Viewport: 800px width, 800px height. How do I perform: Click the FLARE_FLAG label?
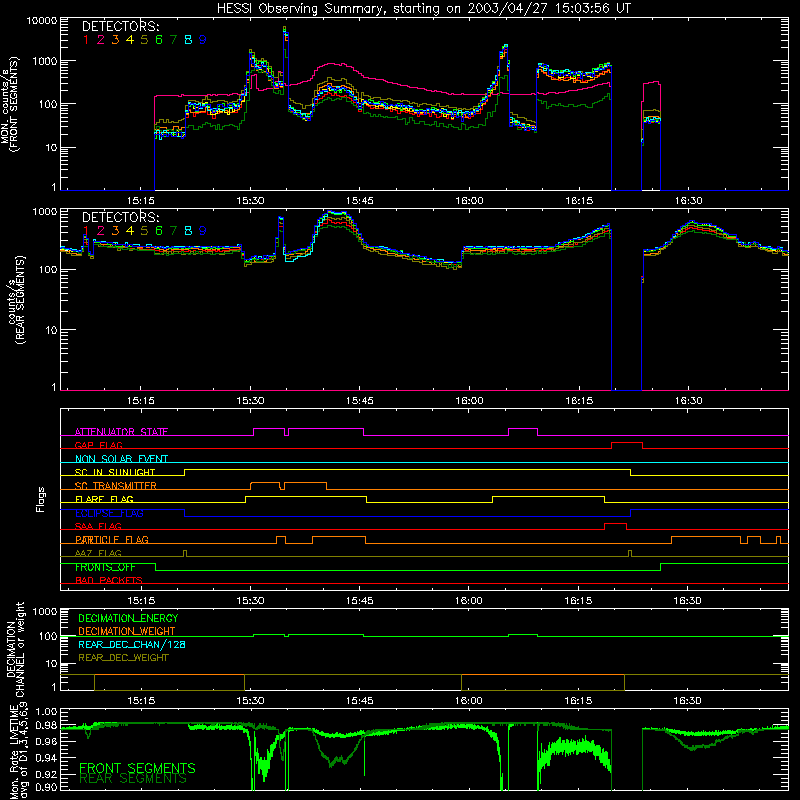tap(104, 499)
